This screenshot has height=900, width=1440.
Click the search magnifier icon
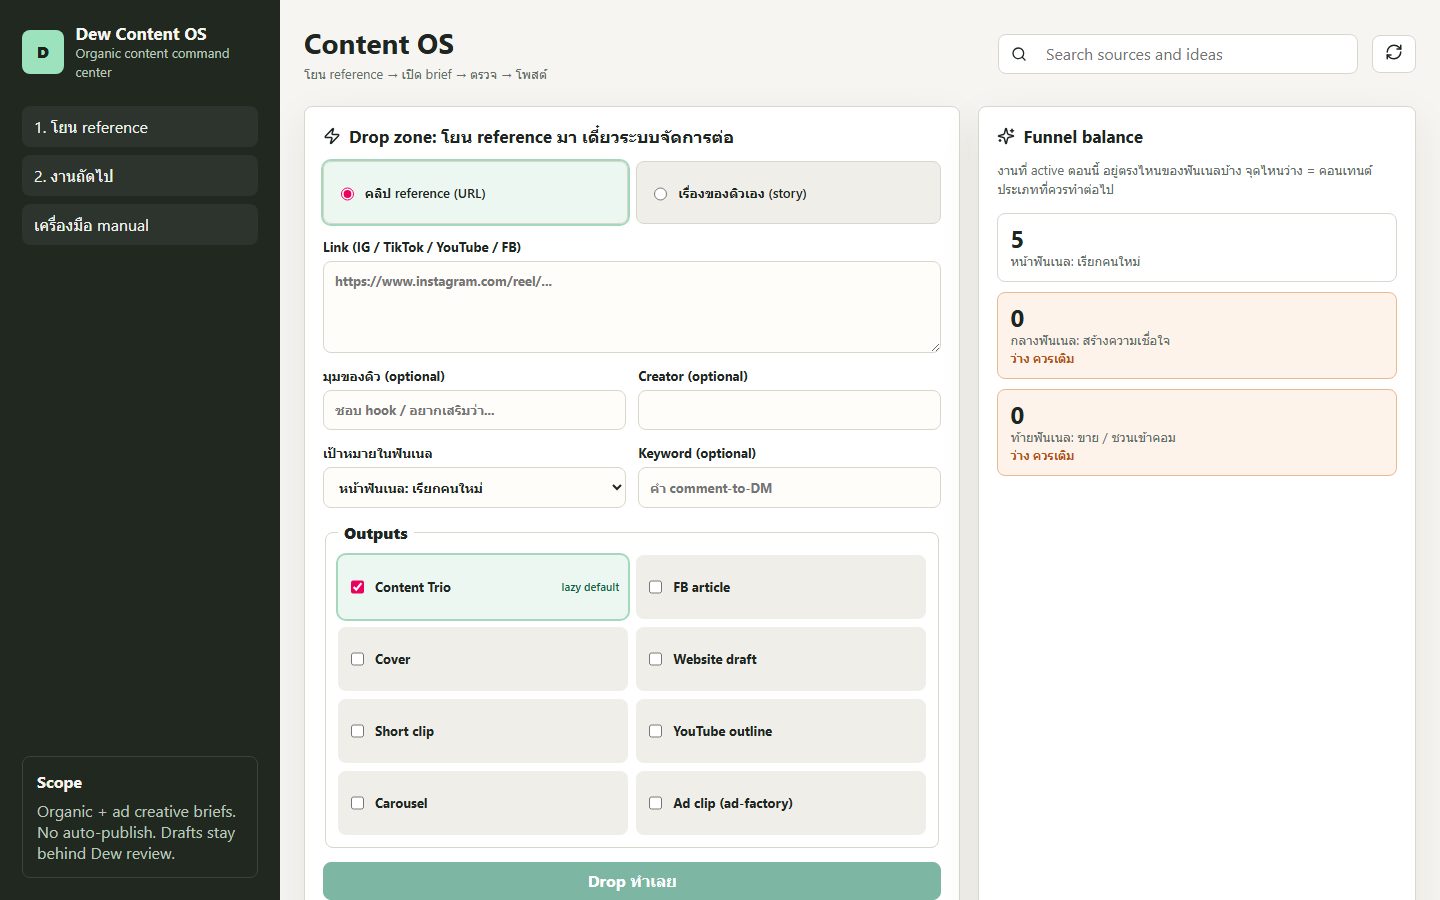click(1019, 55)
